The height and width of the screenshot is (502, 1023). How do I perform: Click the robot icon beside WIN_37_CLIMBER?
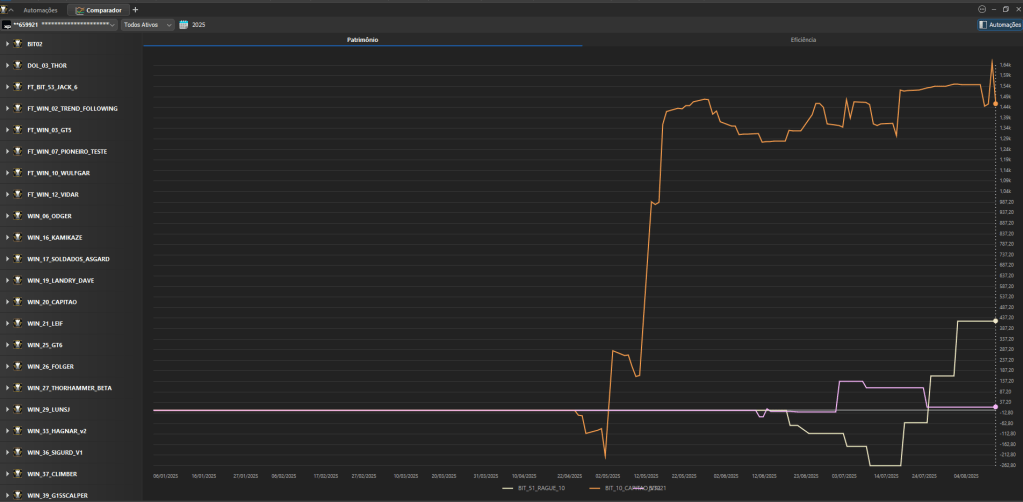pyautogui.click(x=17, y=474)
